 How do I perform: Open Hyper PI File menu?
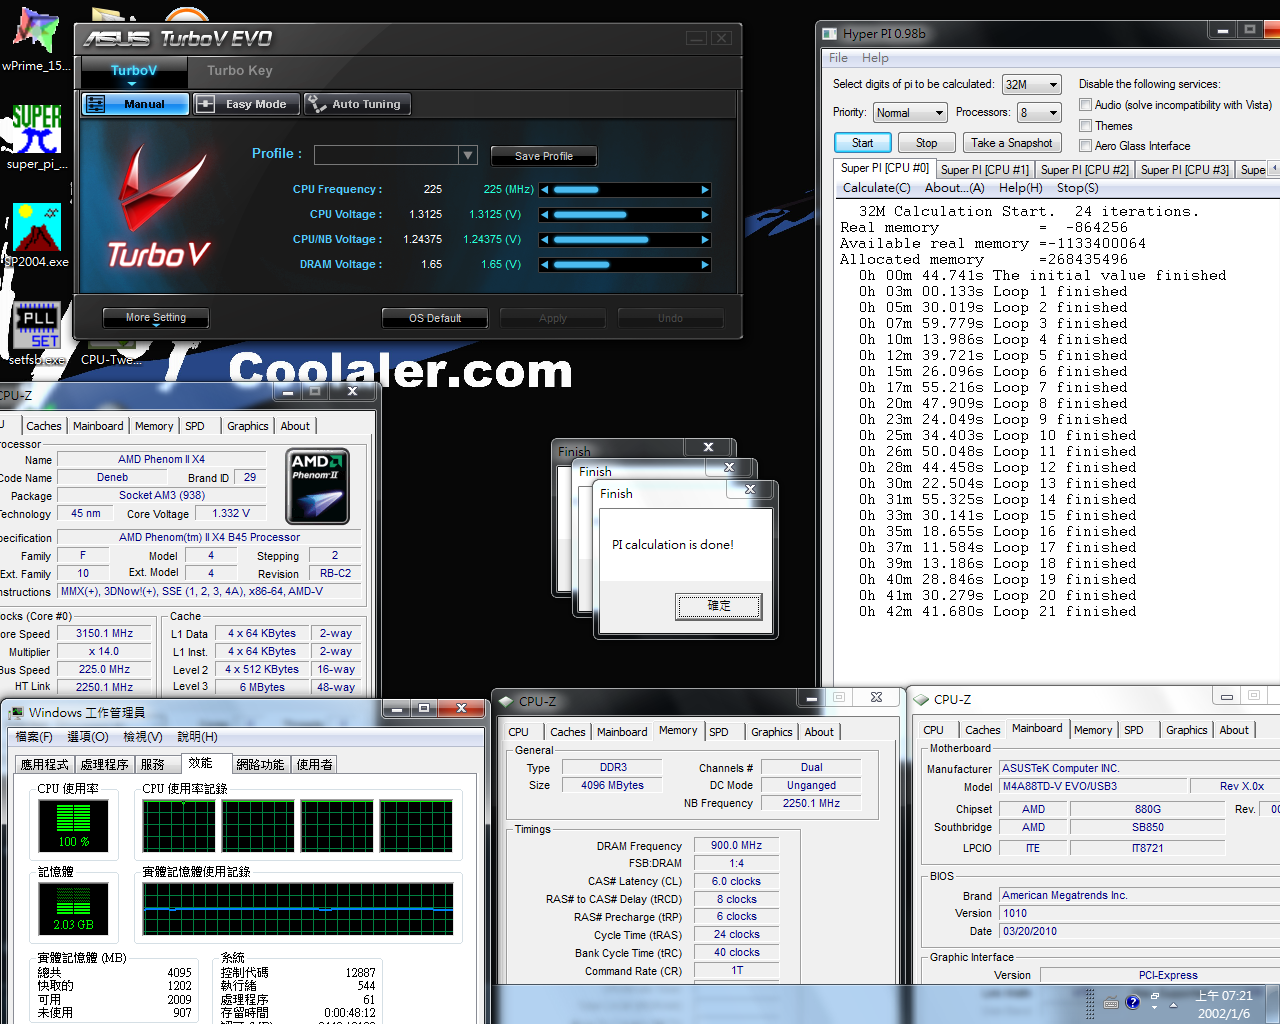click(838, 58)
